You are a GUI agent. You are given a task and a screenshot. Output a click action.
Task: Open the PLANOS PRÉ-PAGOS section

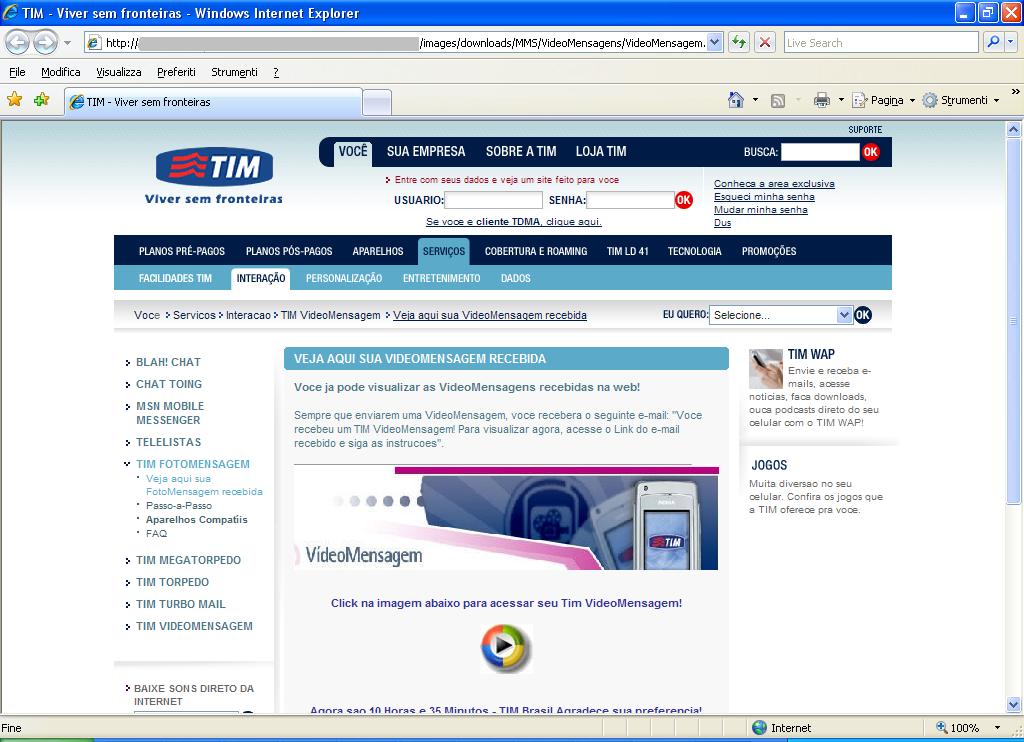(x=182, y=251)
